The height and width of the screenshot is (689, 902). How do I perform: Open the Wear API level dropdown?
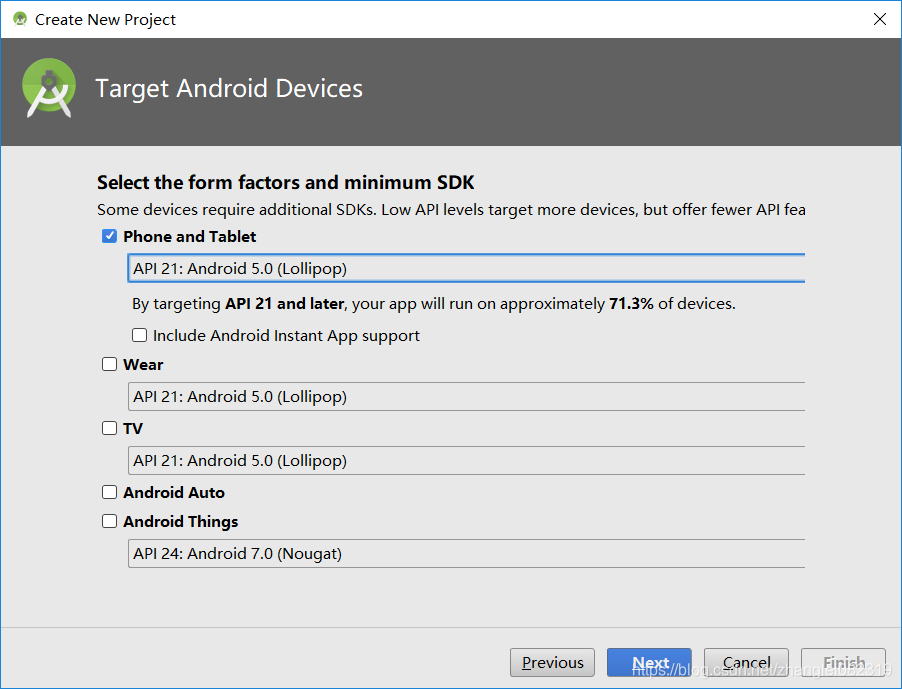[x=466, y=396]
